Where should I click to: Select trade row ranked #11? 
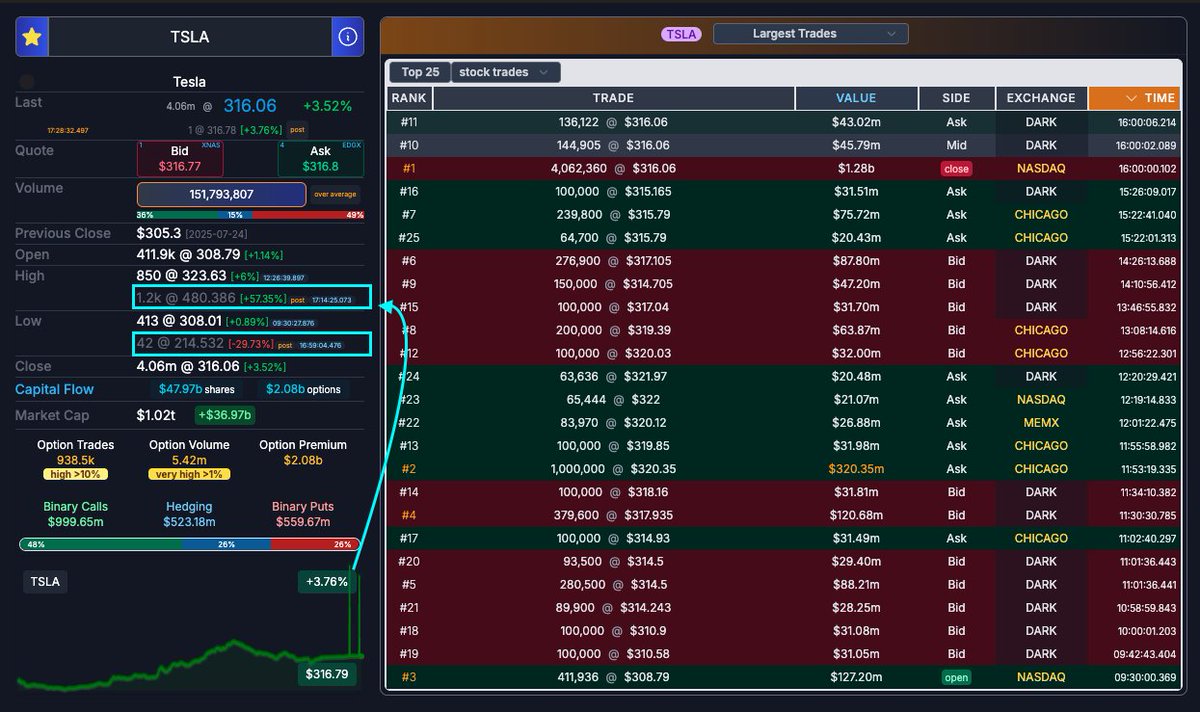[784, 122]
